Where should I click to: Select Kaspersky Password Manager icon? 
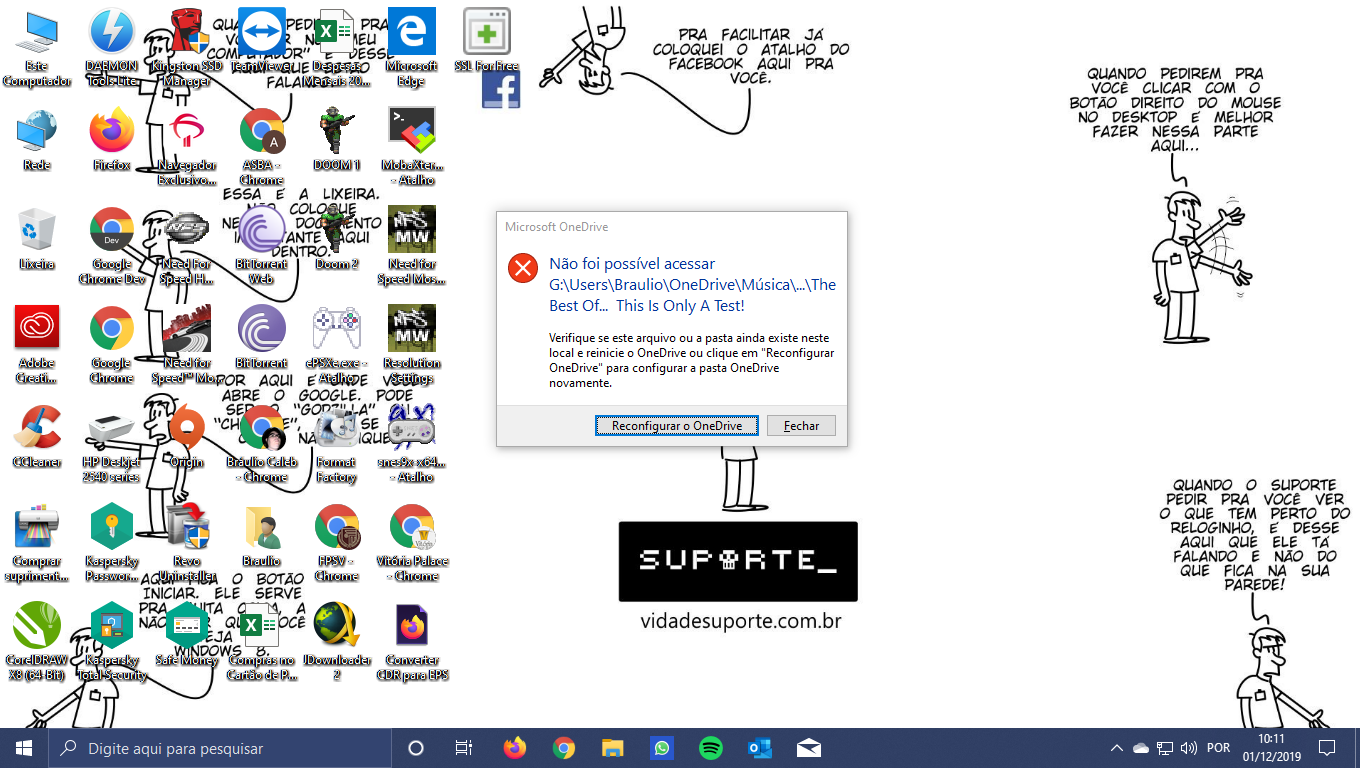tap(112, 545)
